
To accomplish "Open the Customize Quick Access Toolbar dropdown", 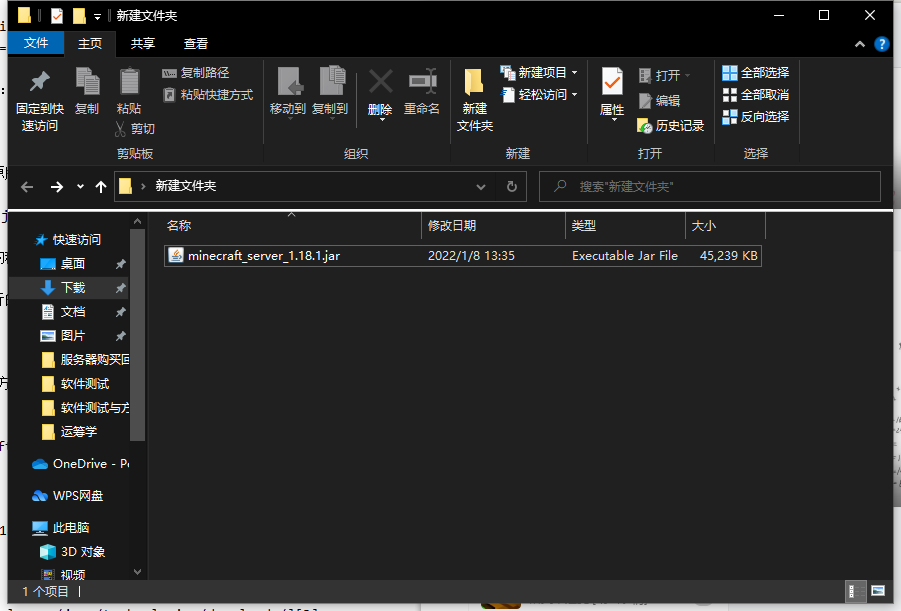I will coord(98,17).
